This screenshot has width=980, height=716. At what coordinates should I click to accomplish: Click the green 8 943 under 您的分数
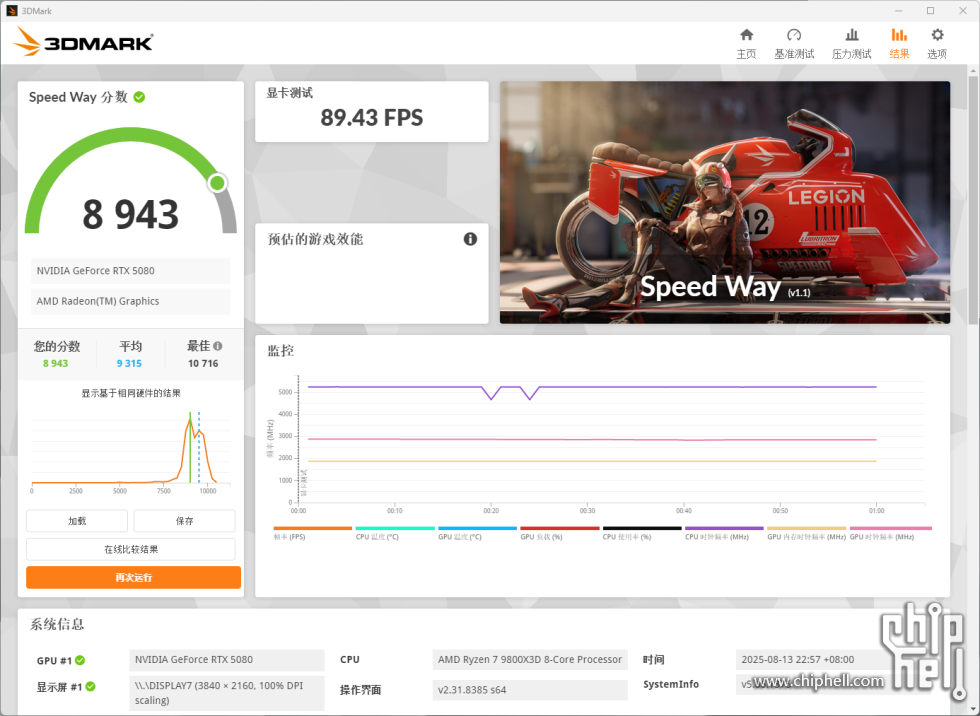click(56, 364)
